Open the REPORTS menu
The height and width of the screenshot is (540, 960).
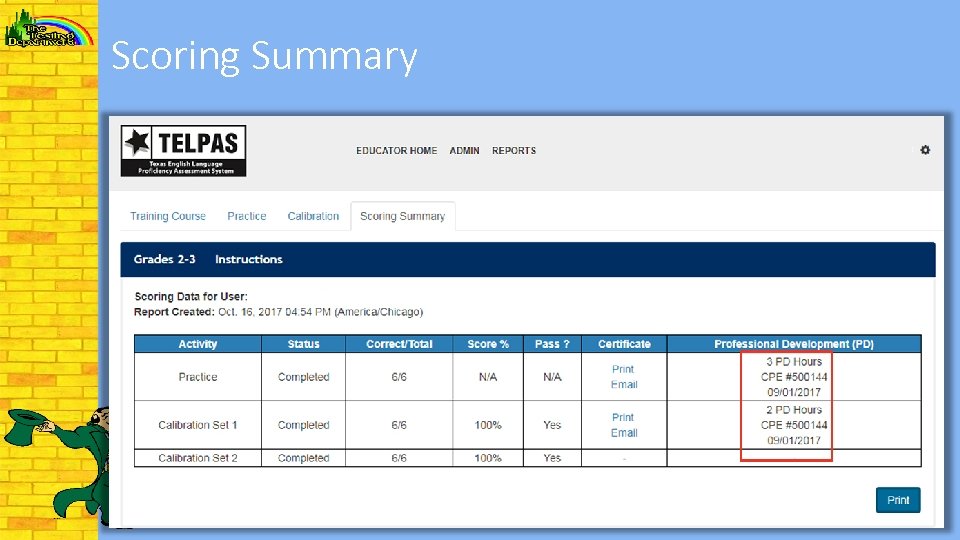pyautogui.click(x=514, y=151)
